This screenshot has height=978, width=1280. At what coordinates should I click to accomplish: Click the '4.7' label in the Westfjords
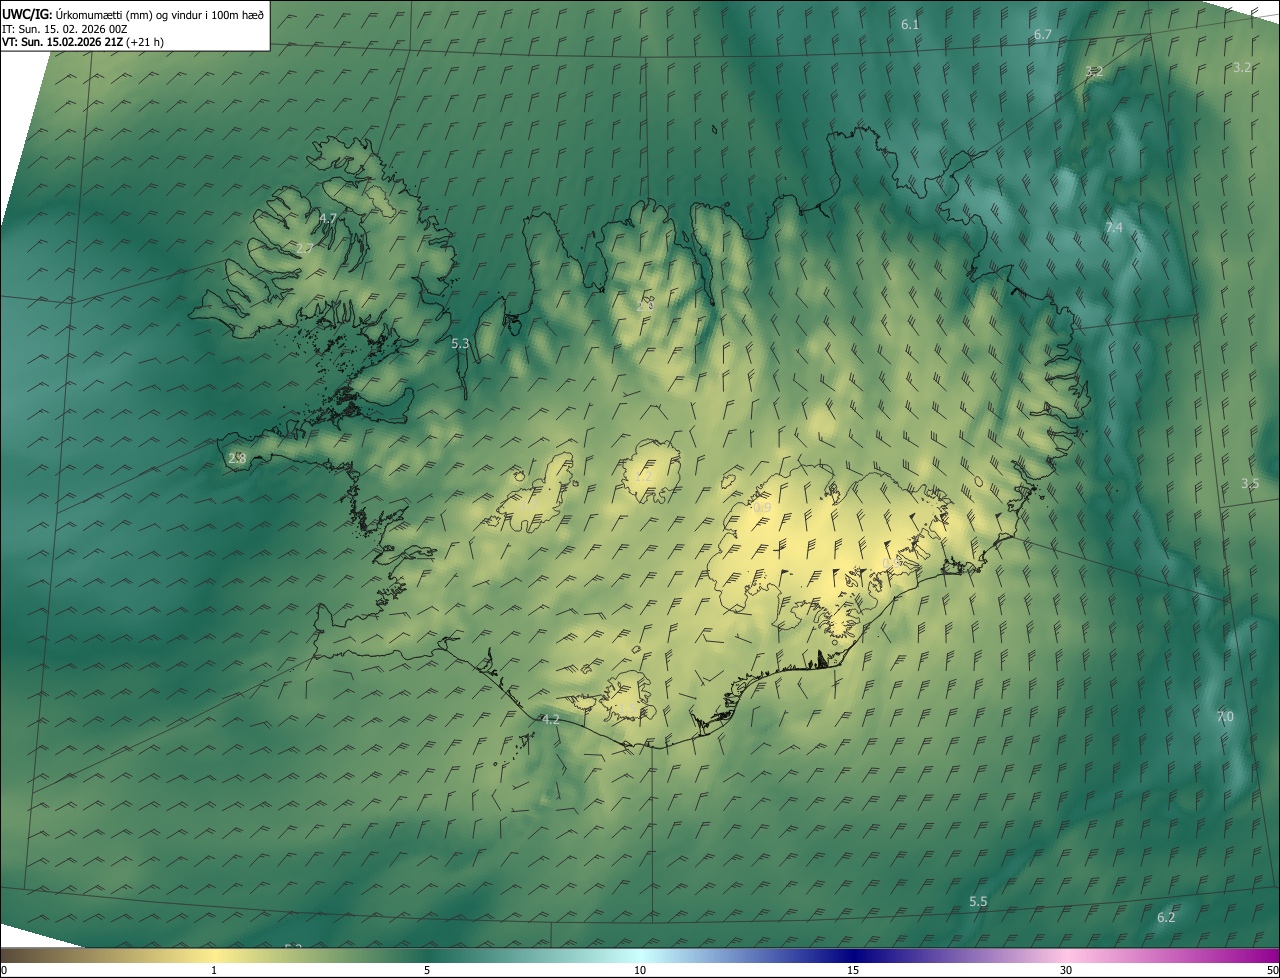(x=328, y=218)
